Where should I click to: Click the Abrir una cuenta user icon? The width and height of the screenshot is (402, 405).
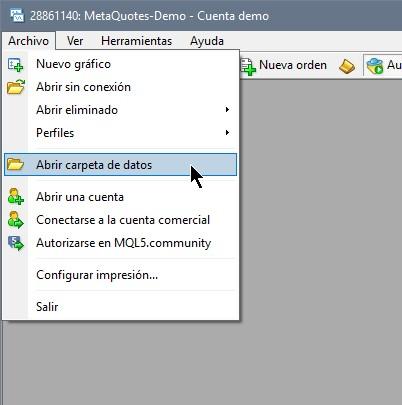pyautogui.click(x=16, y=196)
